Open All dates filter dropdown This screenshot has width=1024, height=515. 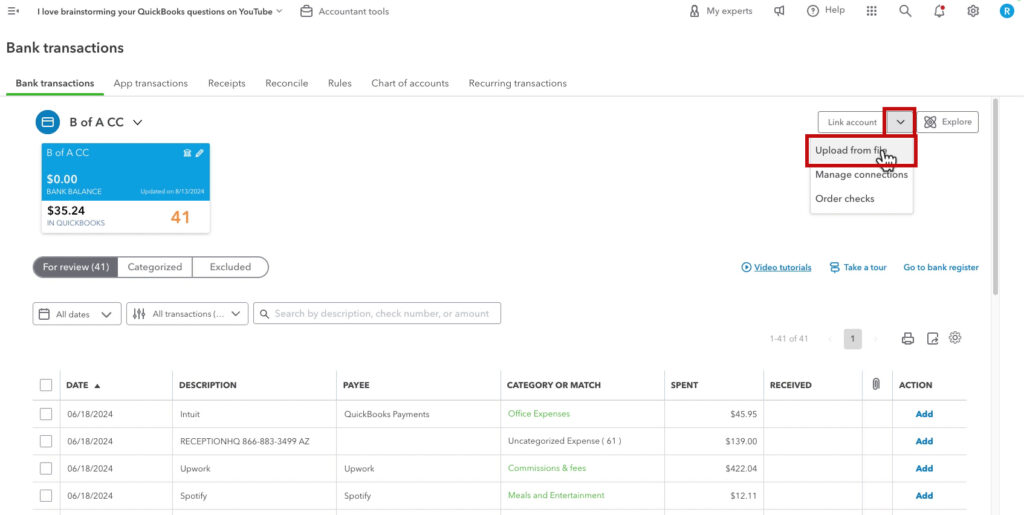tap(77, 314)
